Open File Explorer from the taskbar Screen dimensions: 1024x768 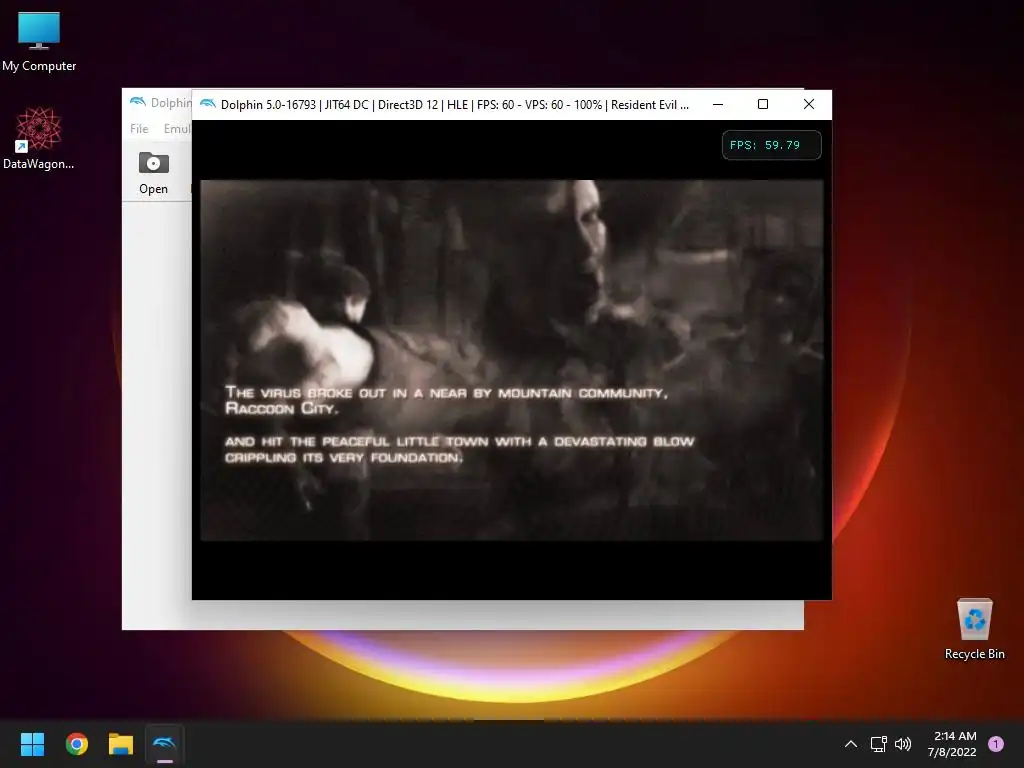coord(121,744)
